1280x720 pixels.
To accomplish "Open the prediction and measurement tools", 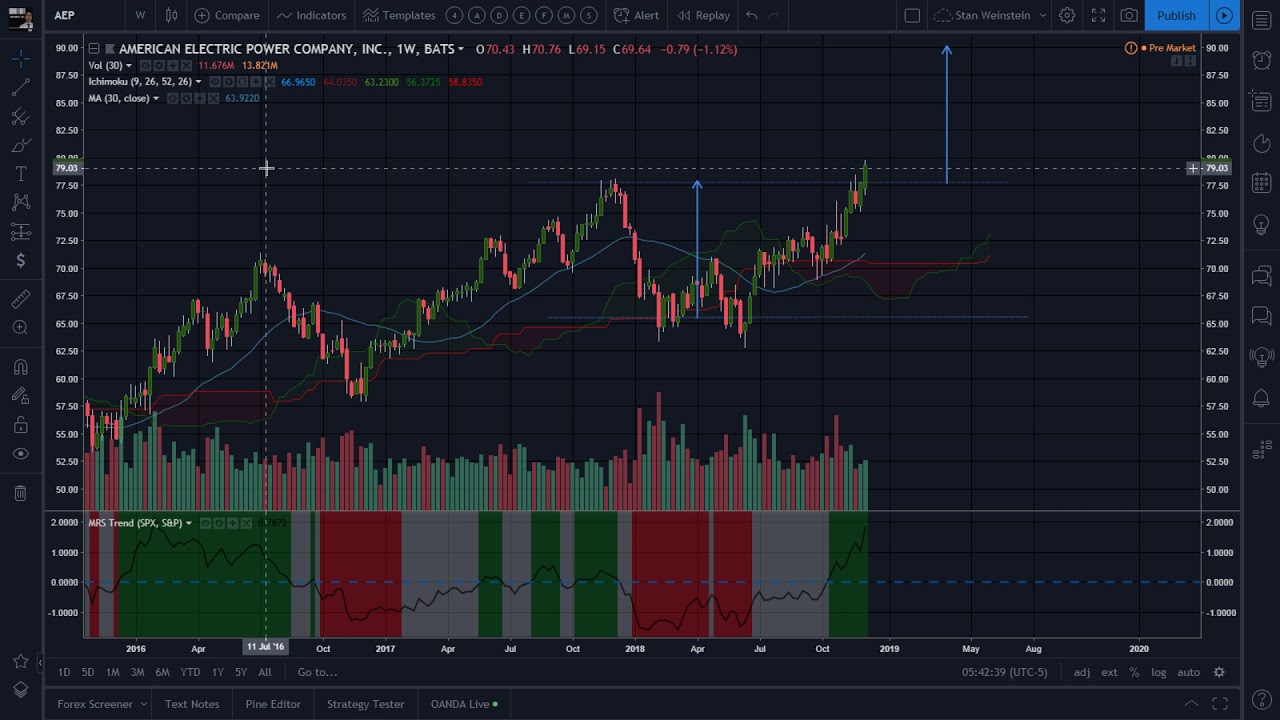I will (x=20, y=232).
